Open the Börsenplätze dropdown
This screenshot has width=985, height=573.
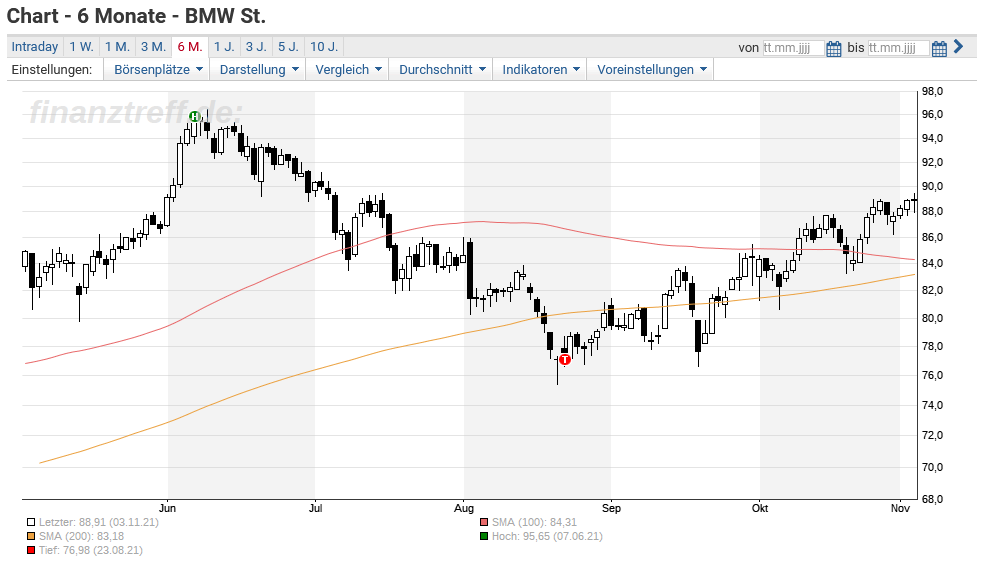tap(158, 70)
